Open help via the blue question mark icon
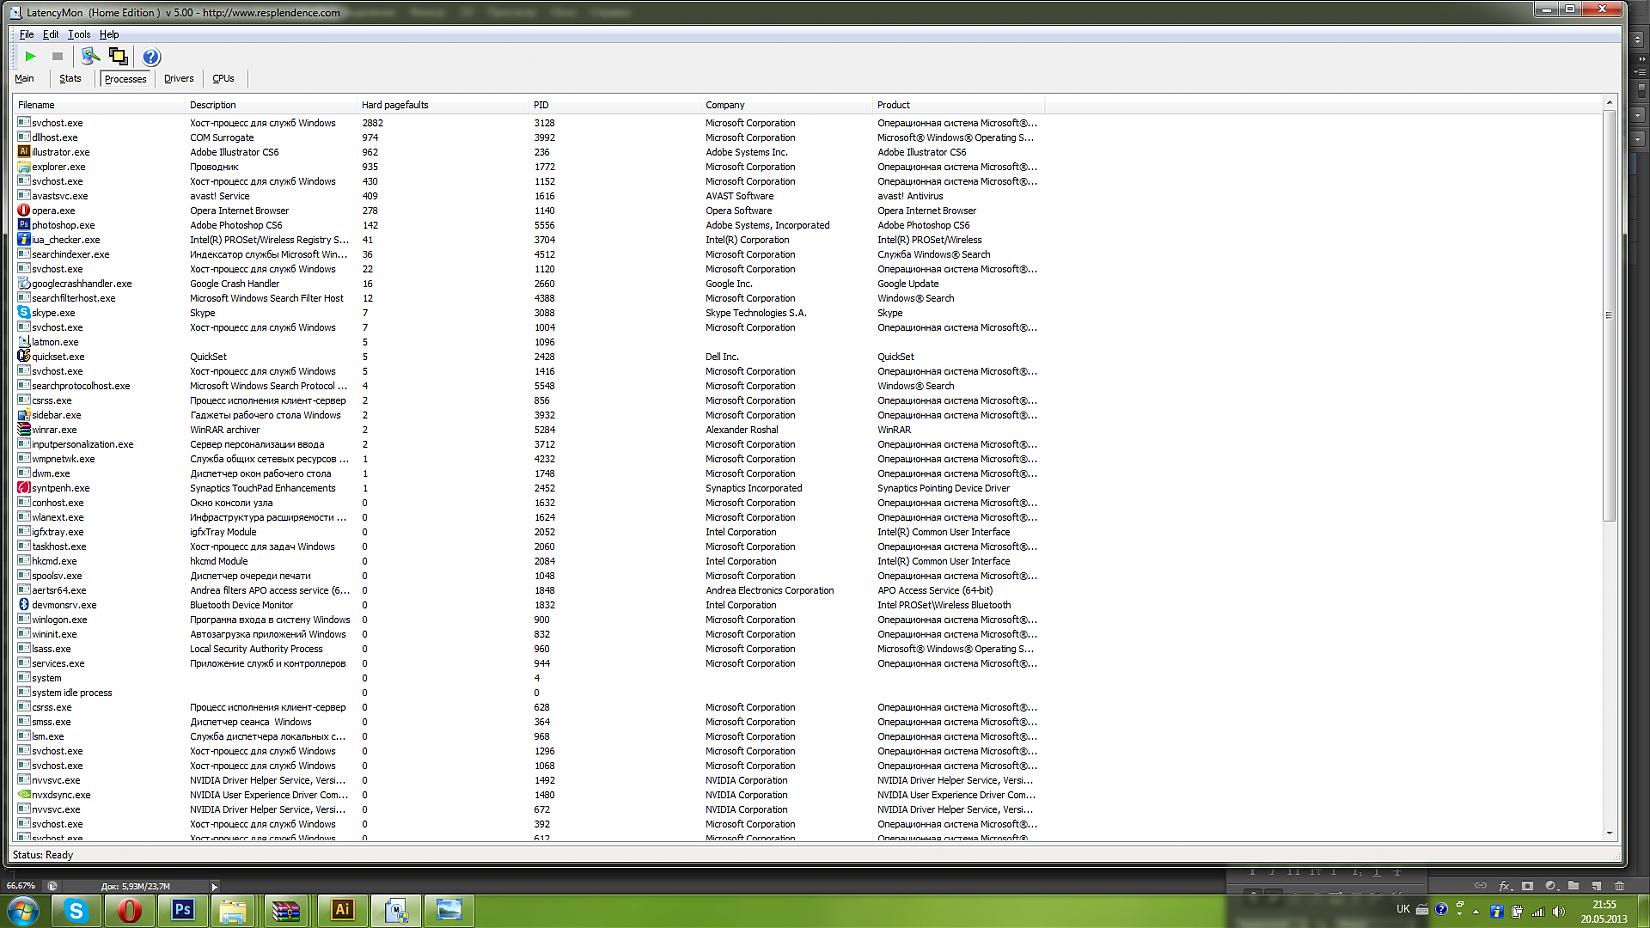 151,57
